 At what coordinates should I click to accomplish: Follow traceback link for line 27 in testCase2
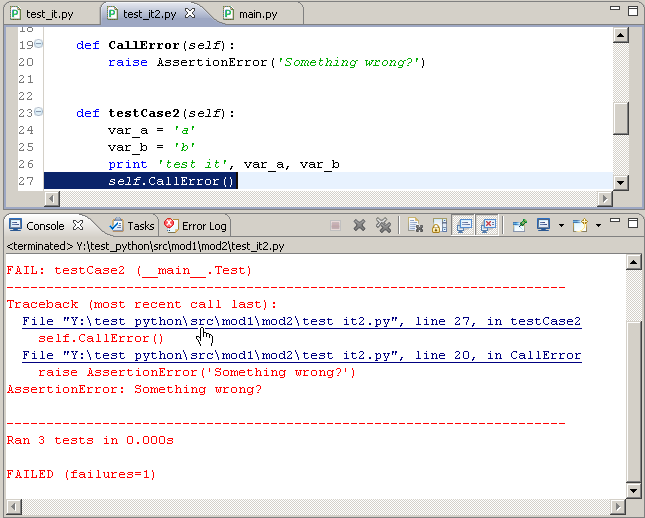click(x=302, y=321)
